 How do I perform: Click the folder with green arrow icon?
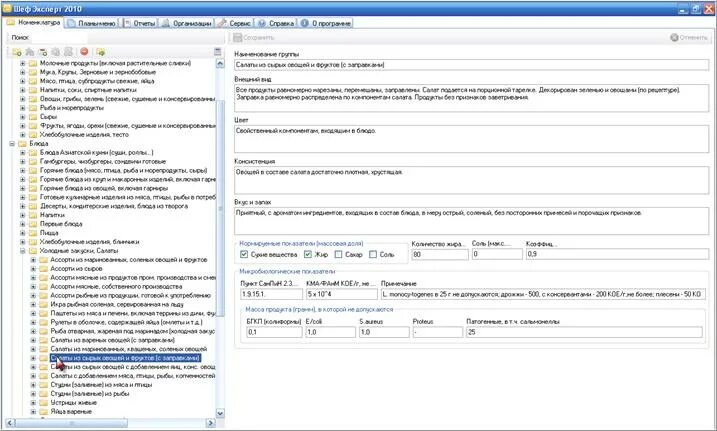pyautogui.click(x=101, y=52)
